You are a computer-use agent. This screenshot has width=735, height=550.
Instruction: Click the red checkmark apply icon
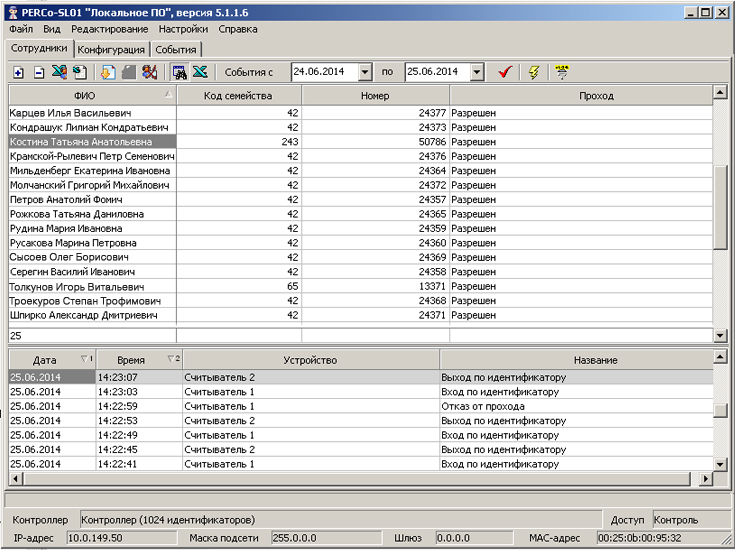(505, 72)
